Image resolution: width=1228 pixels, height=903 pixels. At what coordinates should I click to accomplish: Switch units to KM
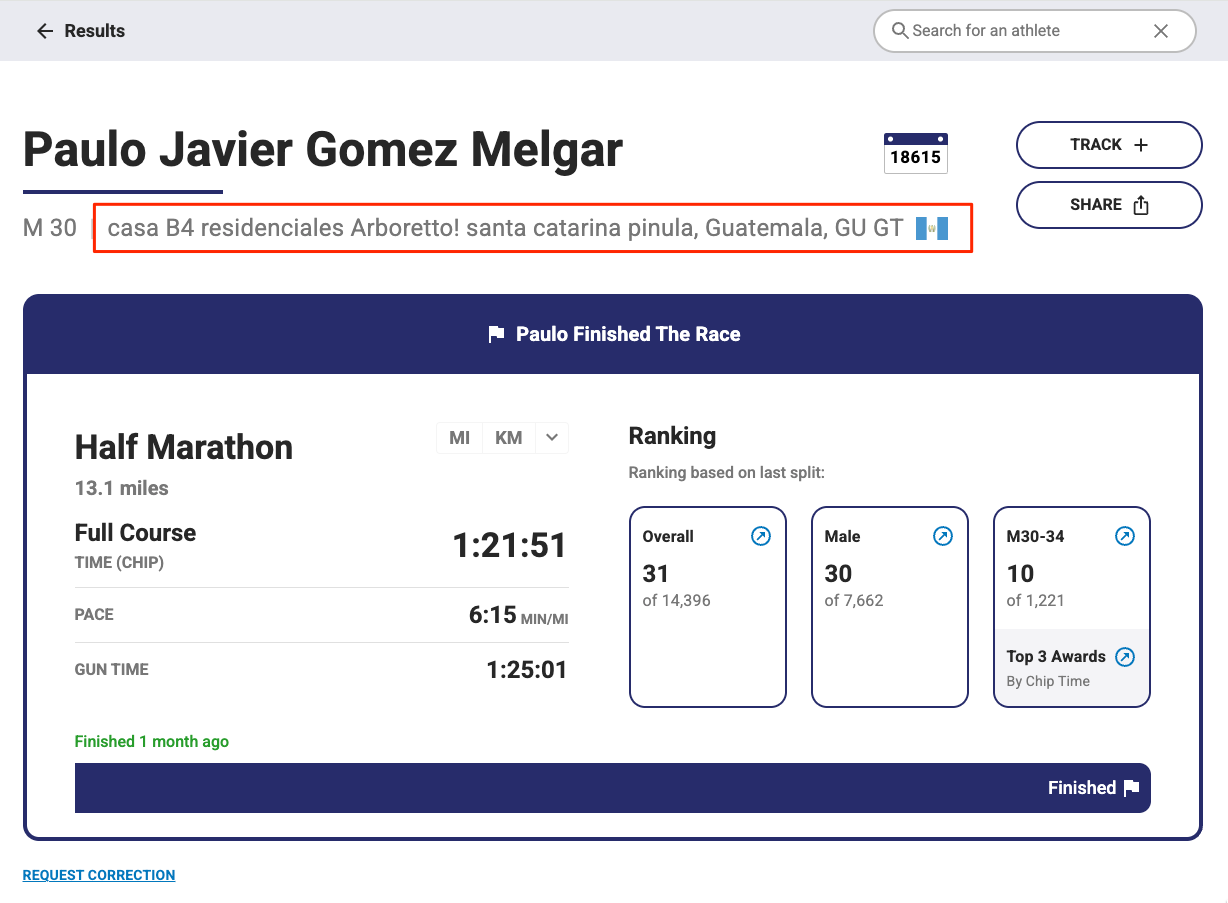[508, 438]
